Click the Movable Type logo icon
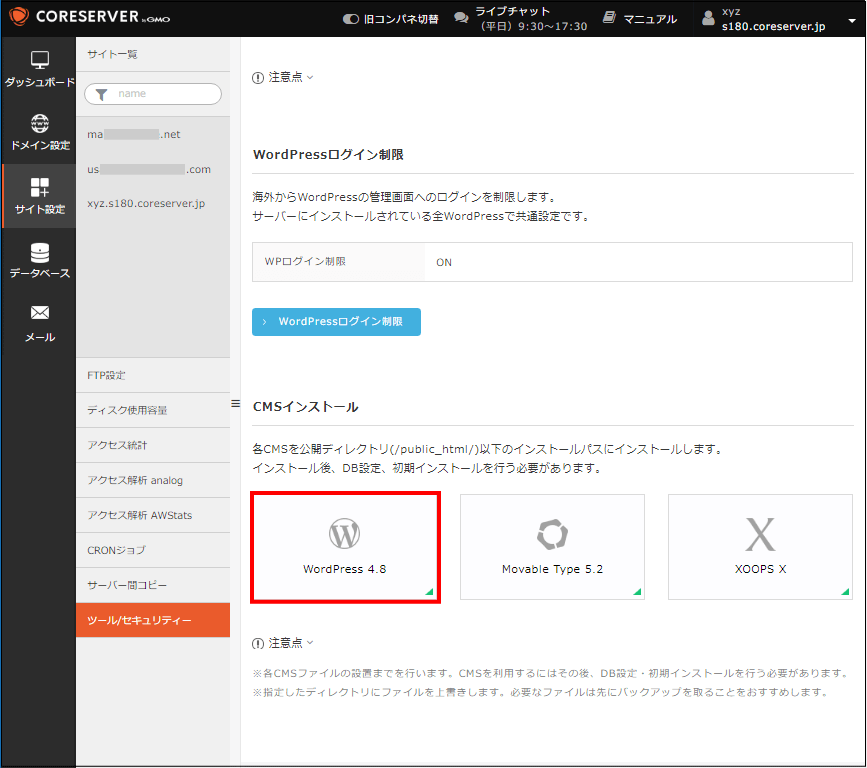This screenshot has height=768, width=867. click(552, 534)
